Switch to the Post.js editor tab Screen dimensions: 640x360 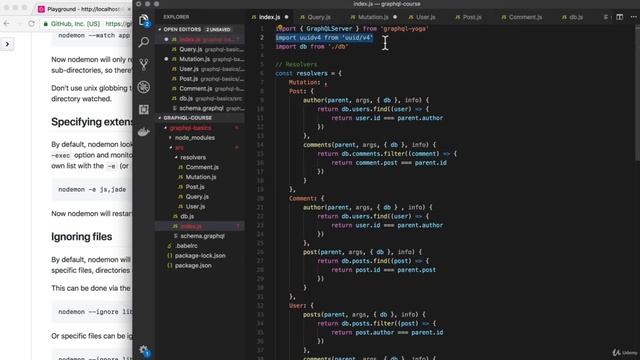pyautogui.click(x=472, y=17)
